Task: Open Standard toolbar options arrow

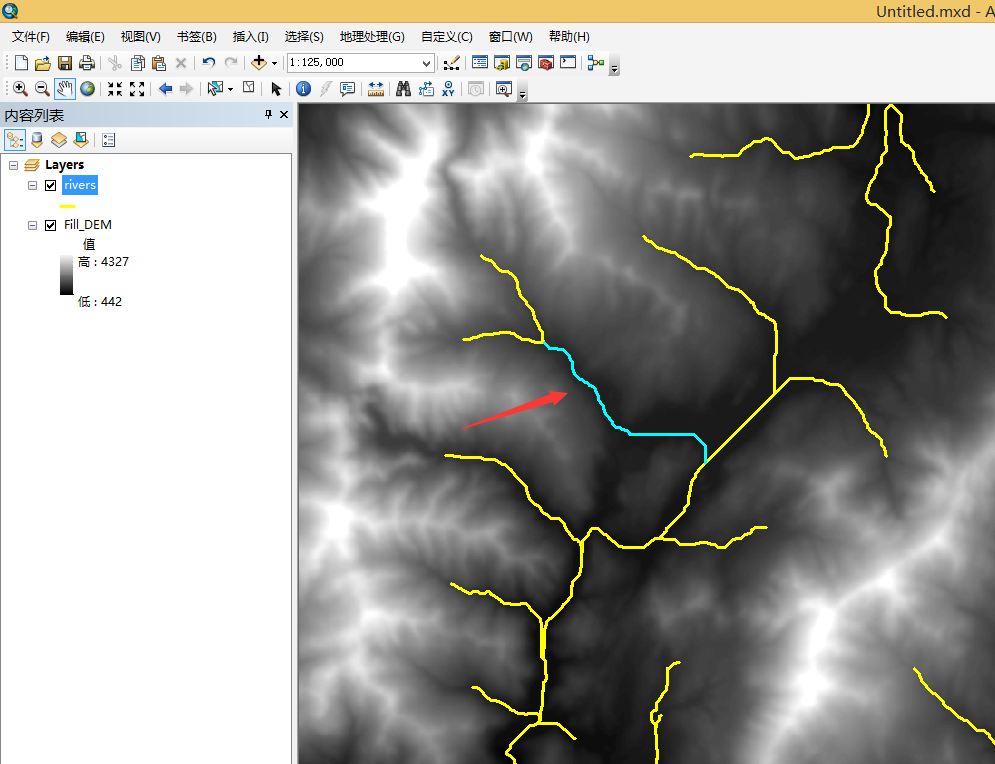Action: coord(614,66)
